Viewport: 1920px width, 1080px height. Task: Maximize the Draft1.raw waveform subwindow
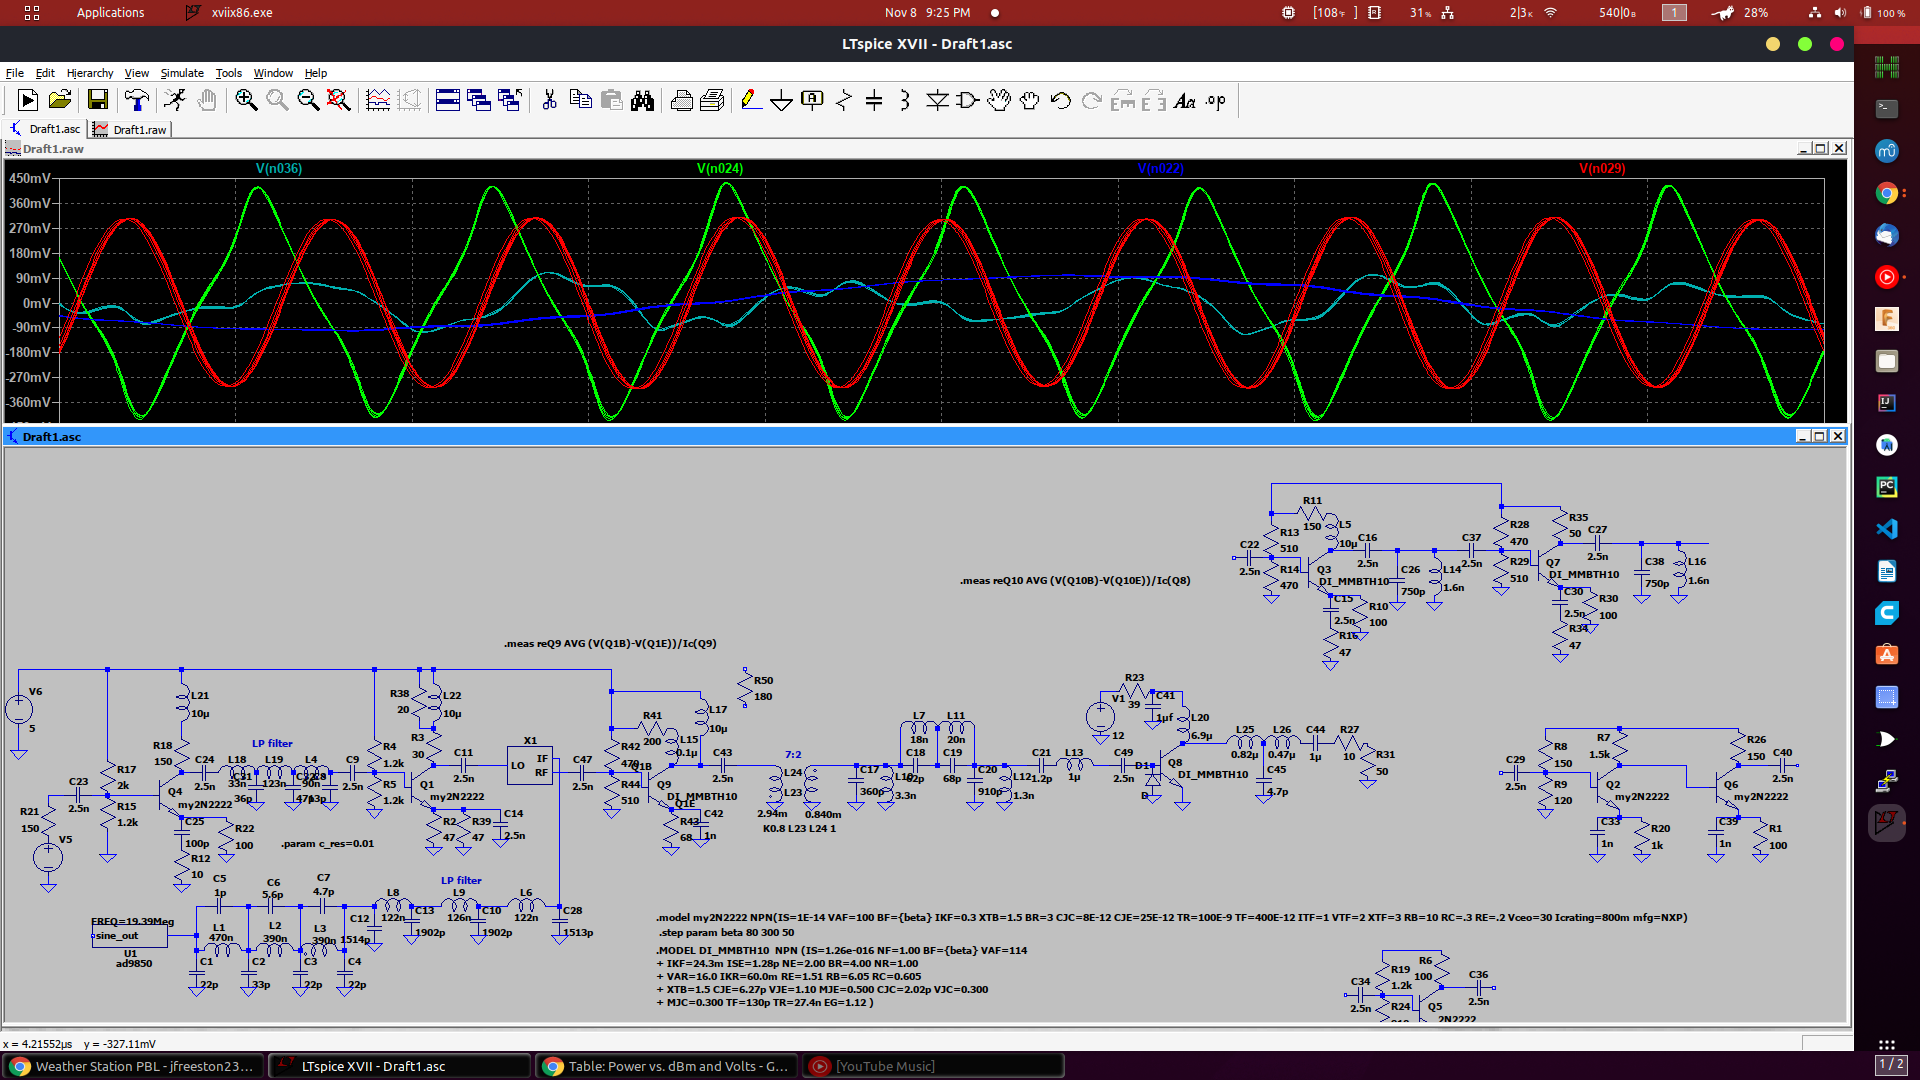coord(1821,148)
